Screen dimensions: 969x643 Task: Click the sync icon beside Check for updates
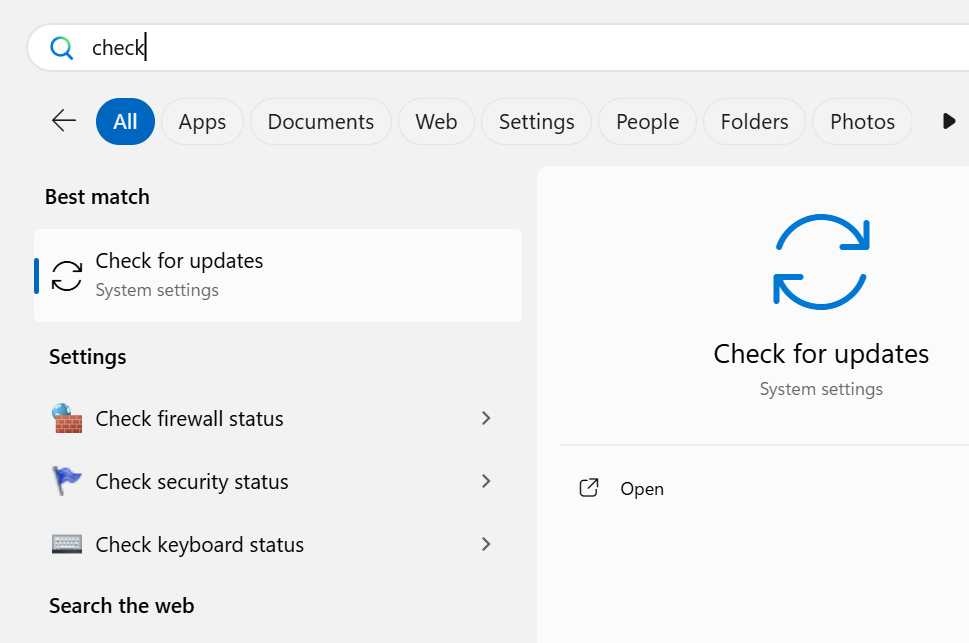pyautogui.click(x=67, y=275)
